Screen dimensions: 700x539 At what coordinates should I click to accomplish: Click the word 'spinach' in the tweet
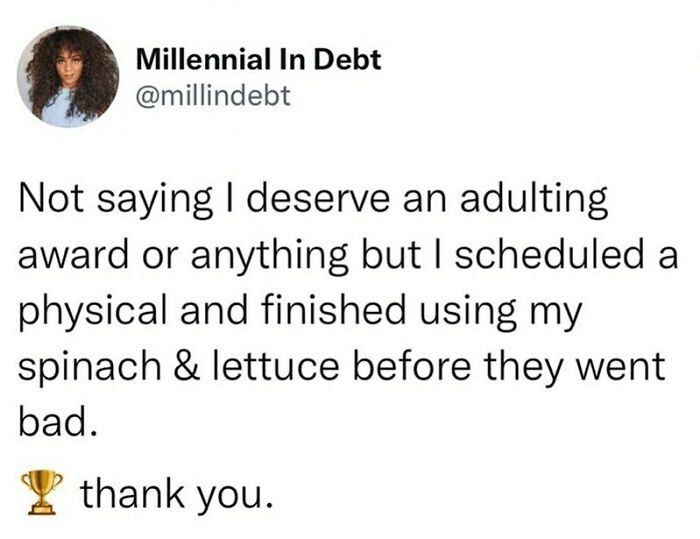[x=89, y=368]
